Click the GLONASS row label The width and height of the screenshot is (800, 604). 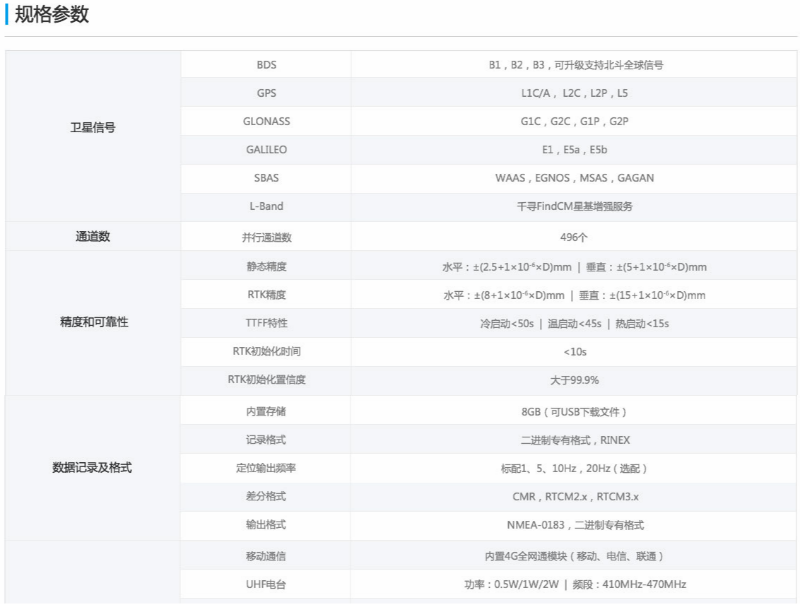[266, 121]
